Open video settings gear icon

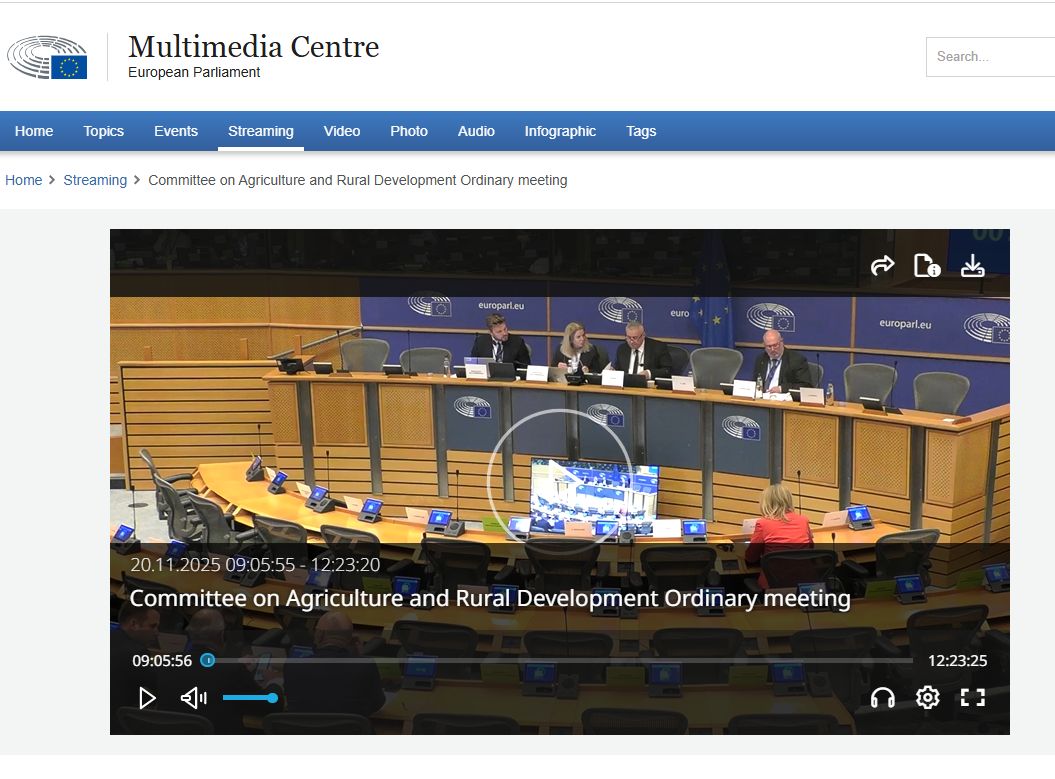tap(928, 698)
